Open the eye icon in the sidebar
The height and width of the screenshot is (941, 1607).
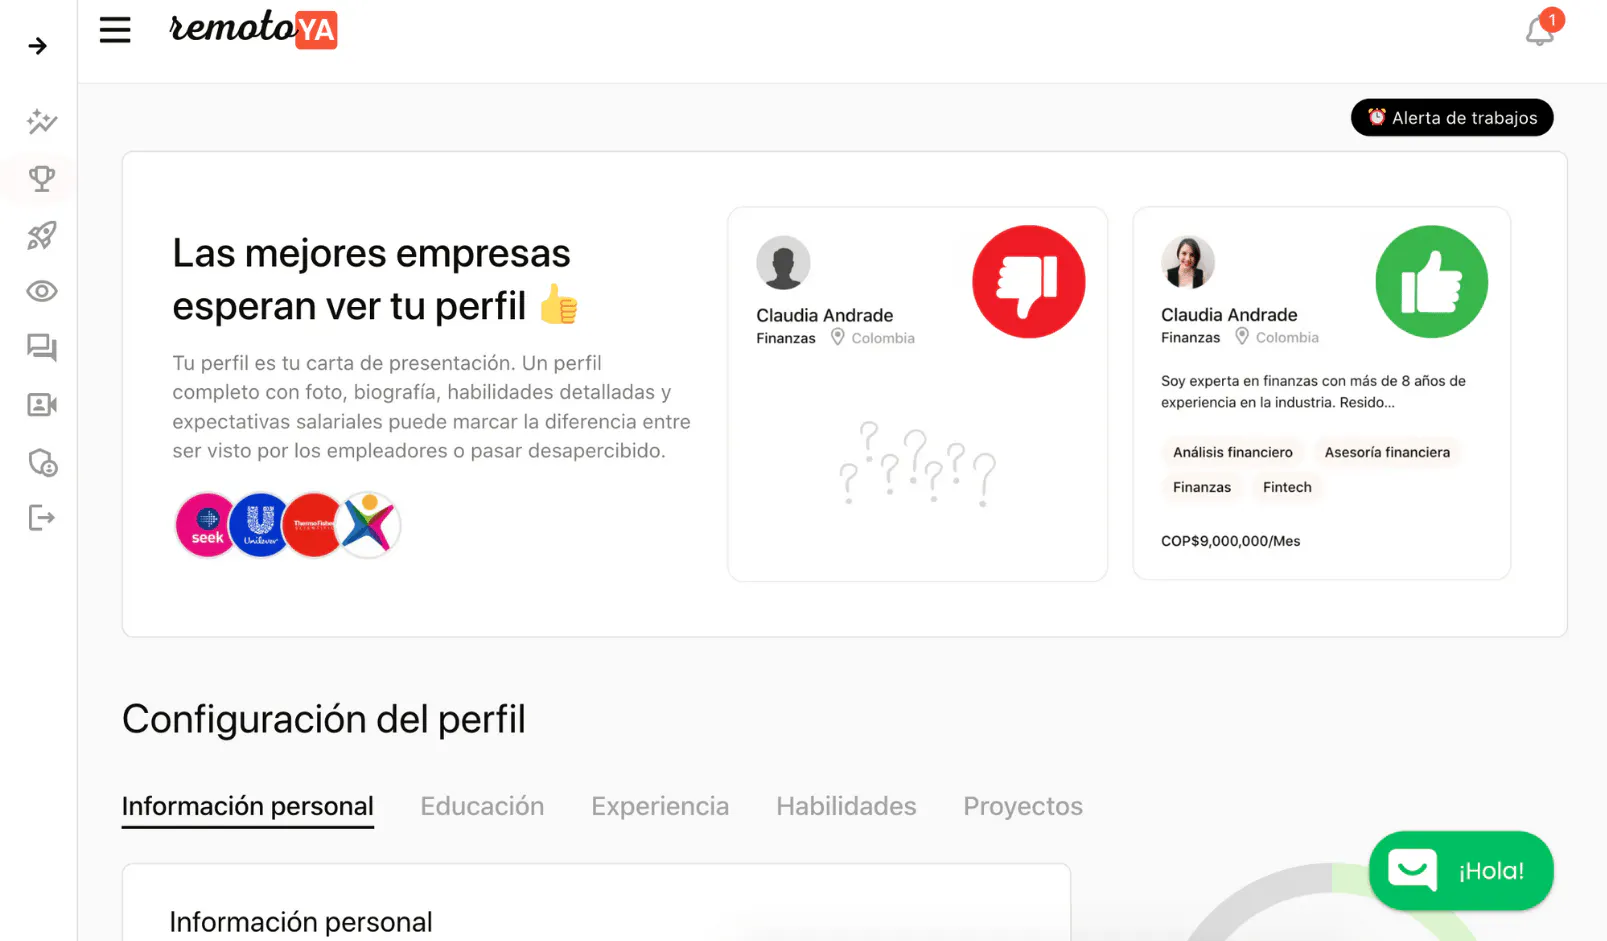(x=42, y=291)
